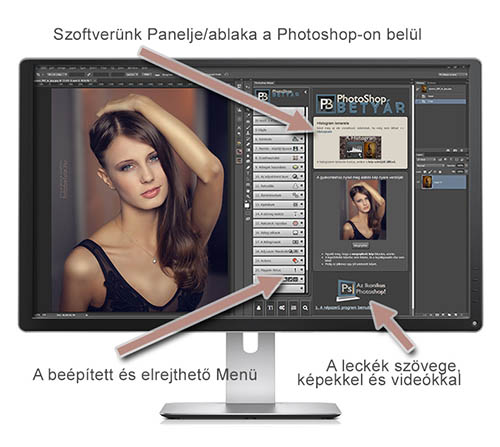
Task: Click the person icon in panel footer
Action: 259,308
